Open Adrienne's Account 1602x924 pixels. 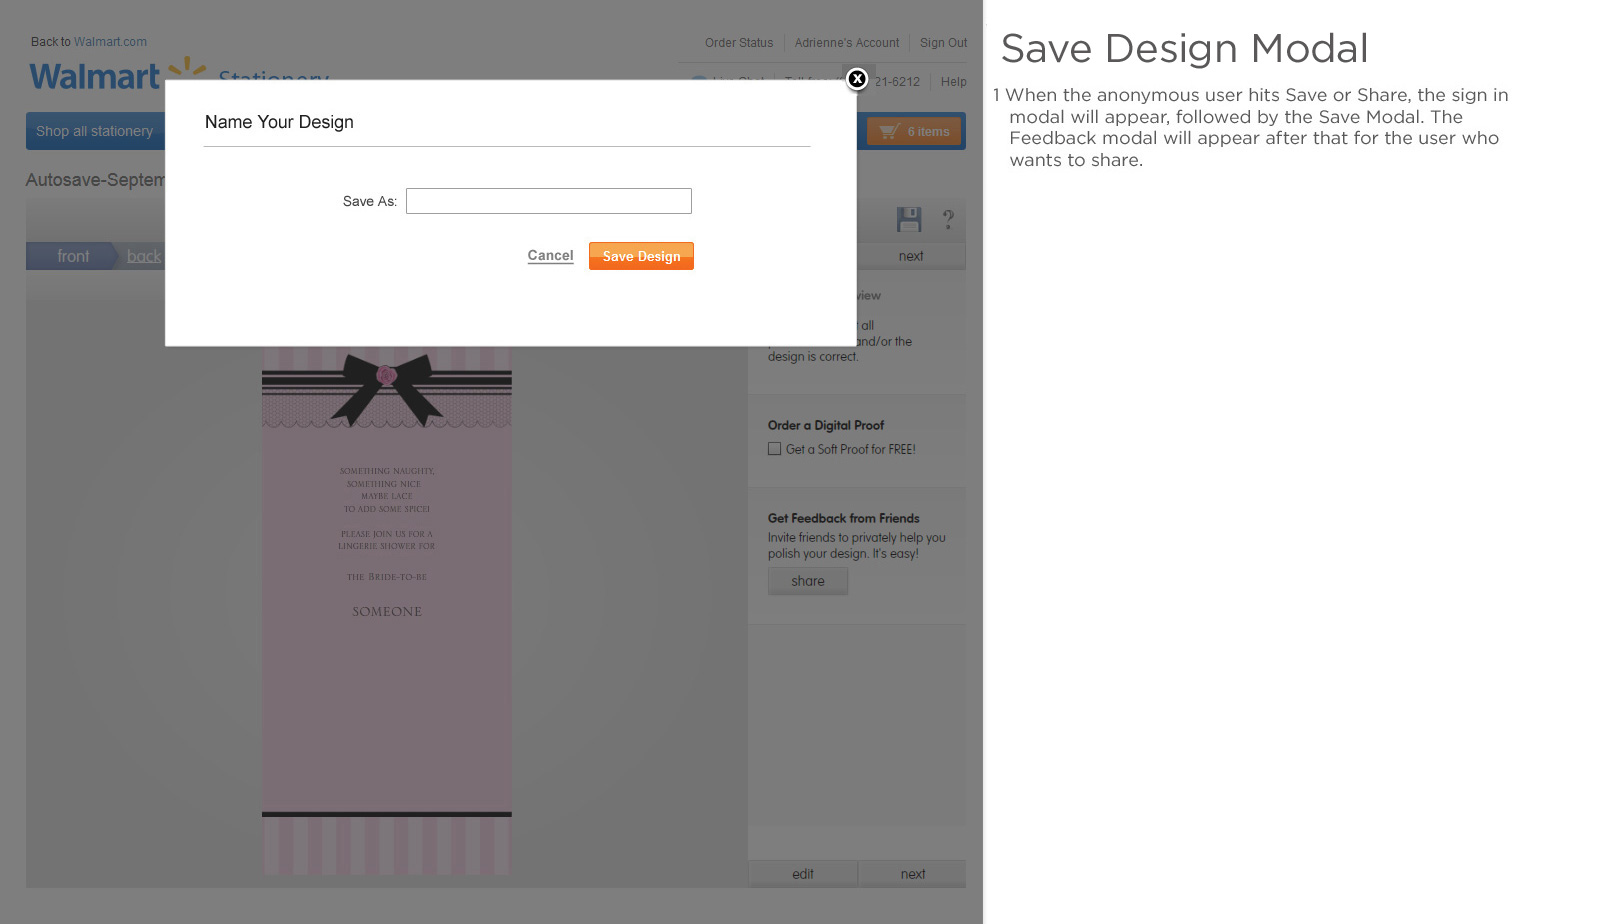tap(846, 42)
